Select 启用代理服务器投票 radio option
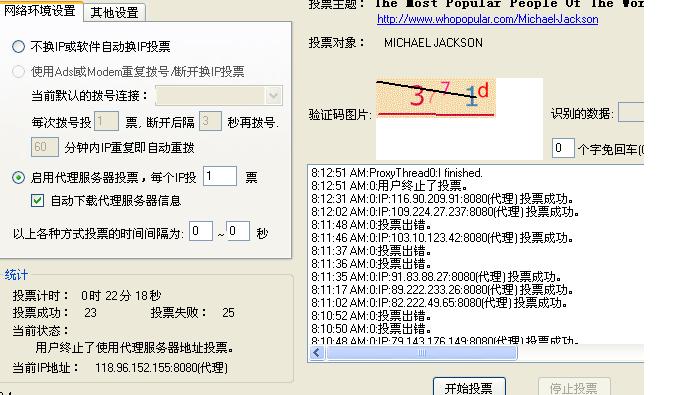The image size is (683, 395). (18, 177)
